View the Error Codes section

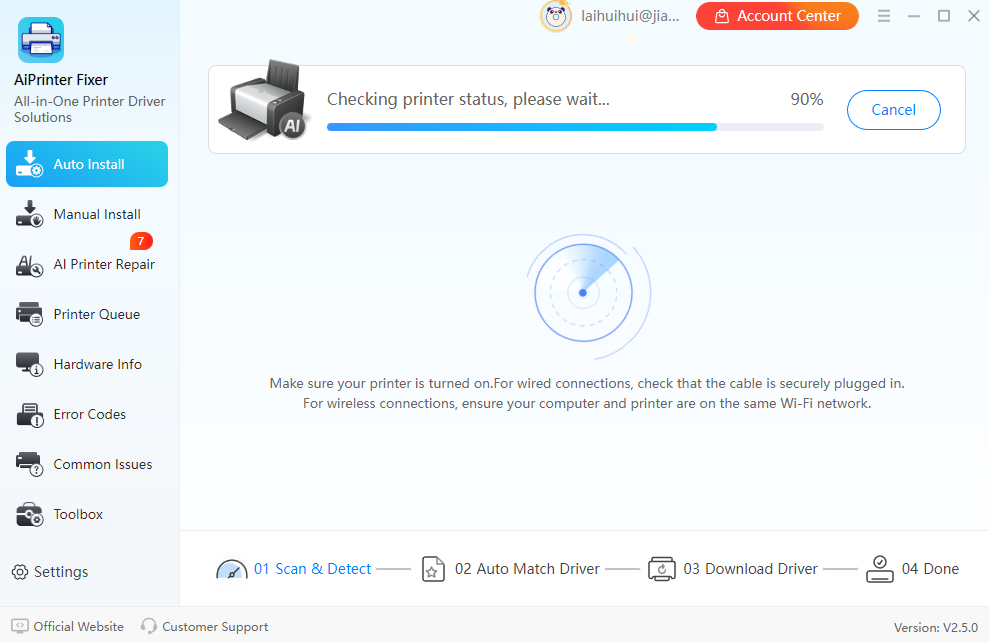[87, 414]
